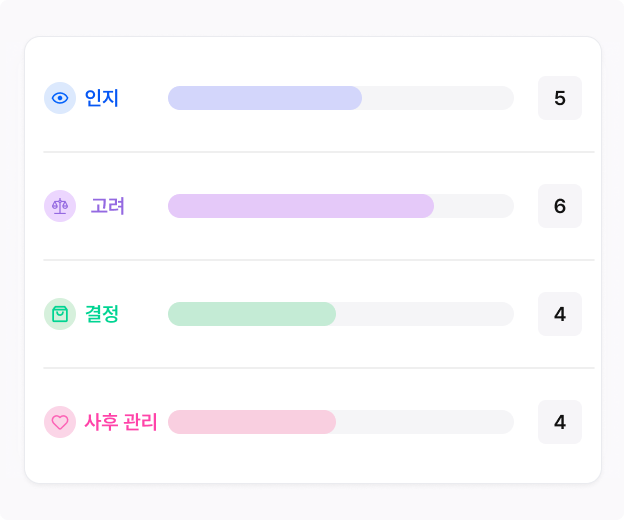Image resolution: width=624 pixels, height=520 pixels.
Task: Select the 인지 stage label
Action: click(x=102, y=98)
